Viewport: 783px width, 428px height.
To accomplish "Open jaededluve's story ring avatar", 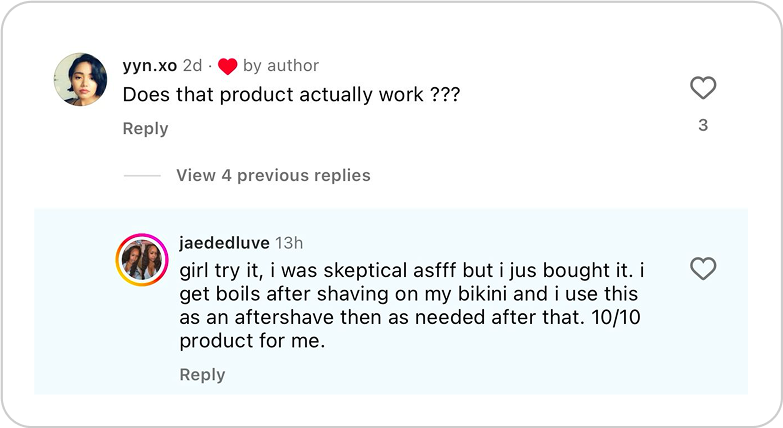I will pos(143,261).
